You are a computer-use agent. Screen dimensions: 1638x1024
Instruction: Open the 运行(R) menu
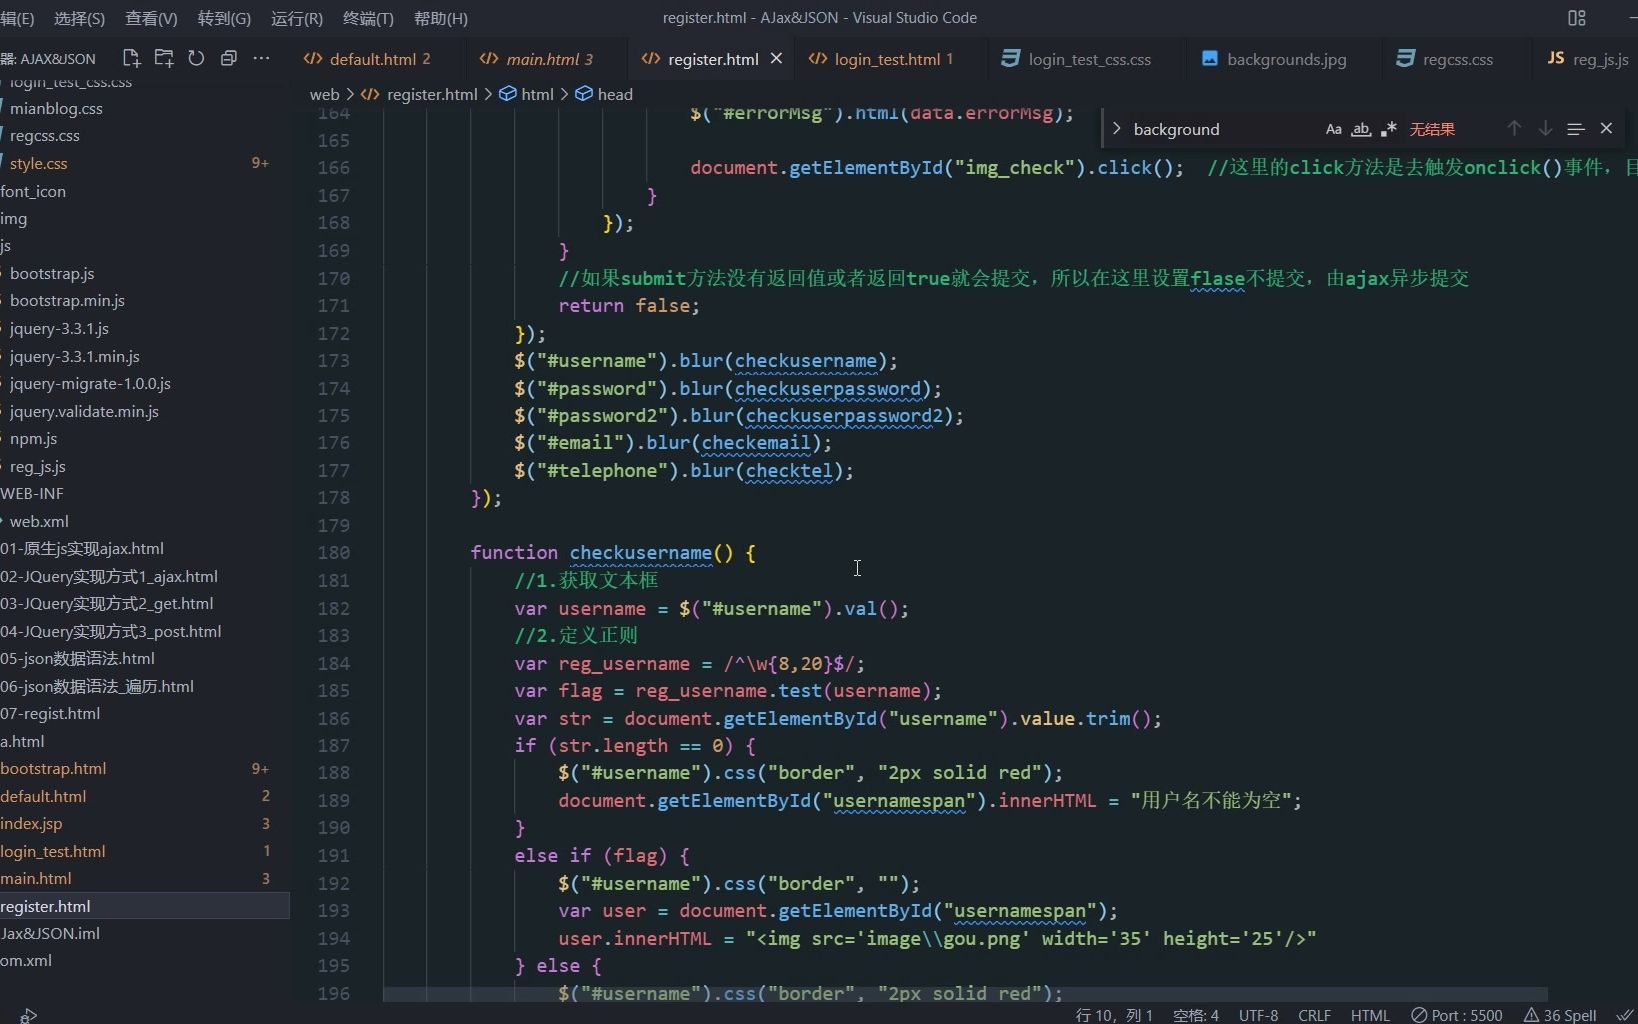297,18
